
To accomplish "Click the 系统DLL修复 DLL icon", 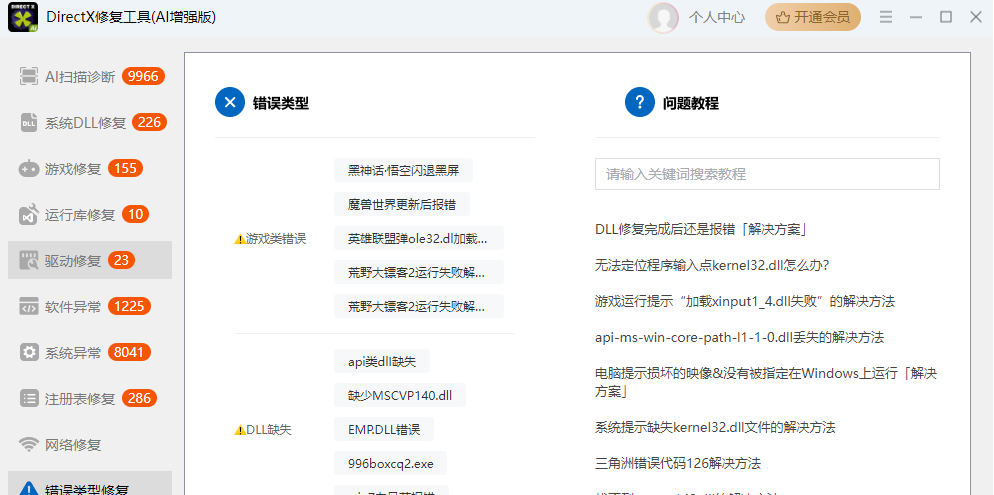I will (x=29, y=122).
